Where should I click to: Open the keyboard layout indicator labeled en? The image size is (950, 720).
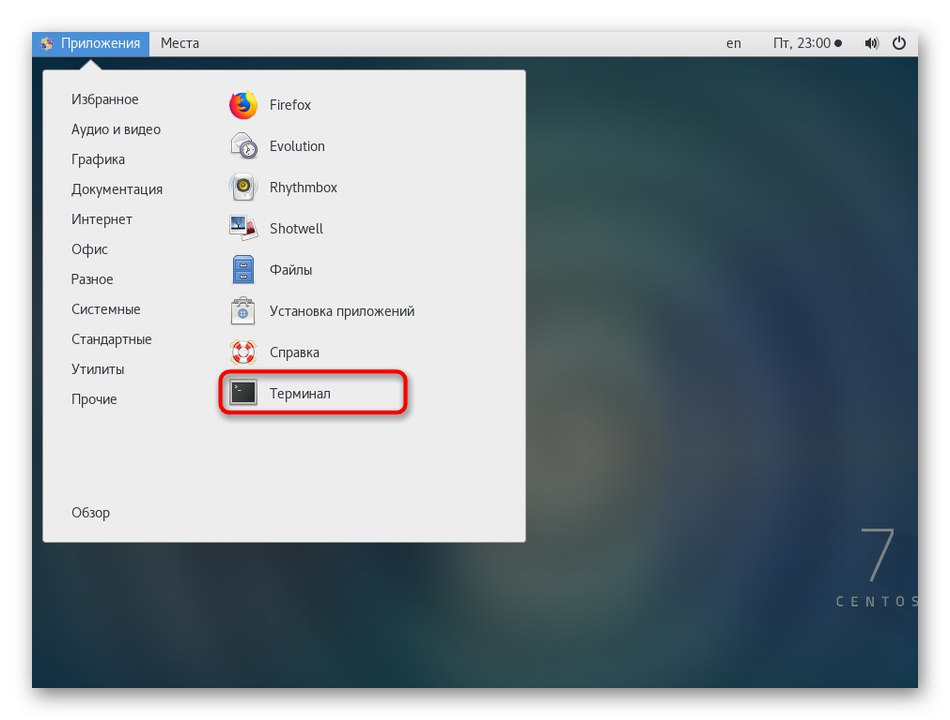point(733,43)
